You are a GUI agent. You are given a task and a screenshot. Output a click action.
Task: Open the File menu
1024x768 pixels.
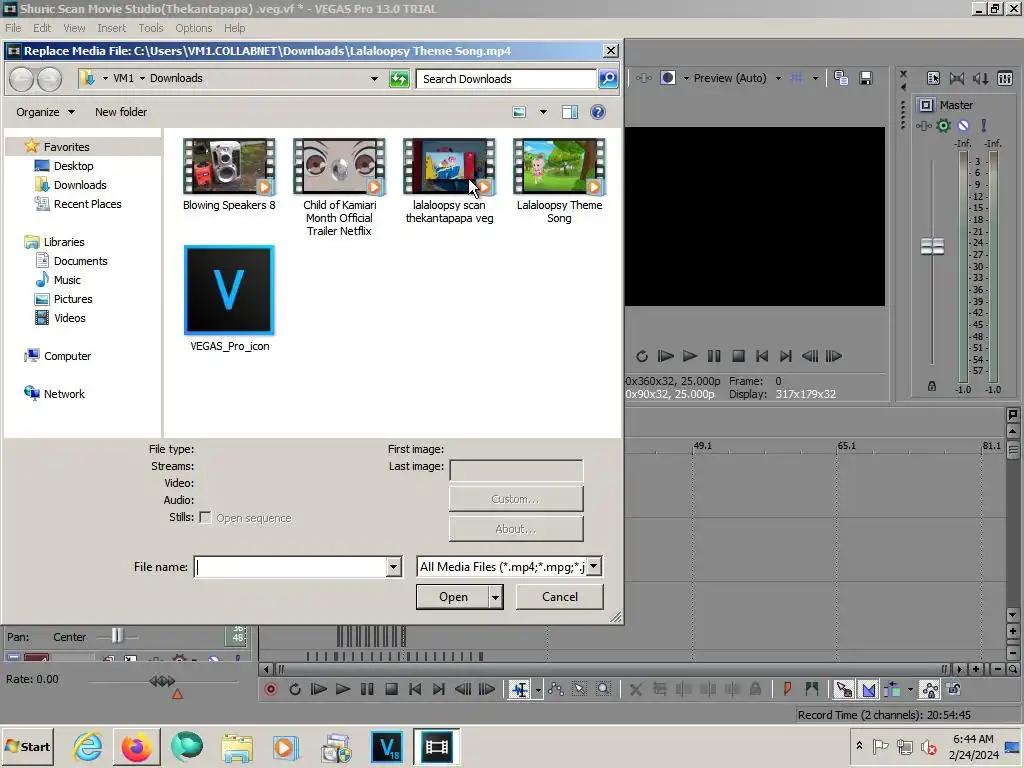pyautogui.click(x=13, y=28)
